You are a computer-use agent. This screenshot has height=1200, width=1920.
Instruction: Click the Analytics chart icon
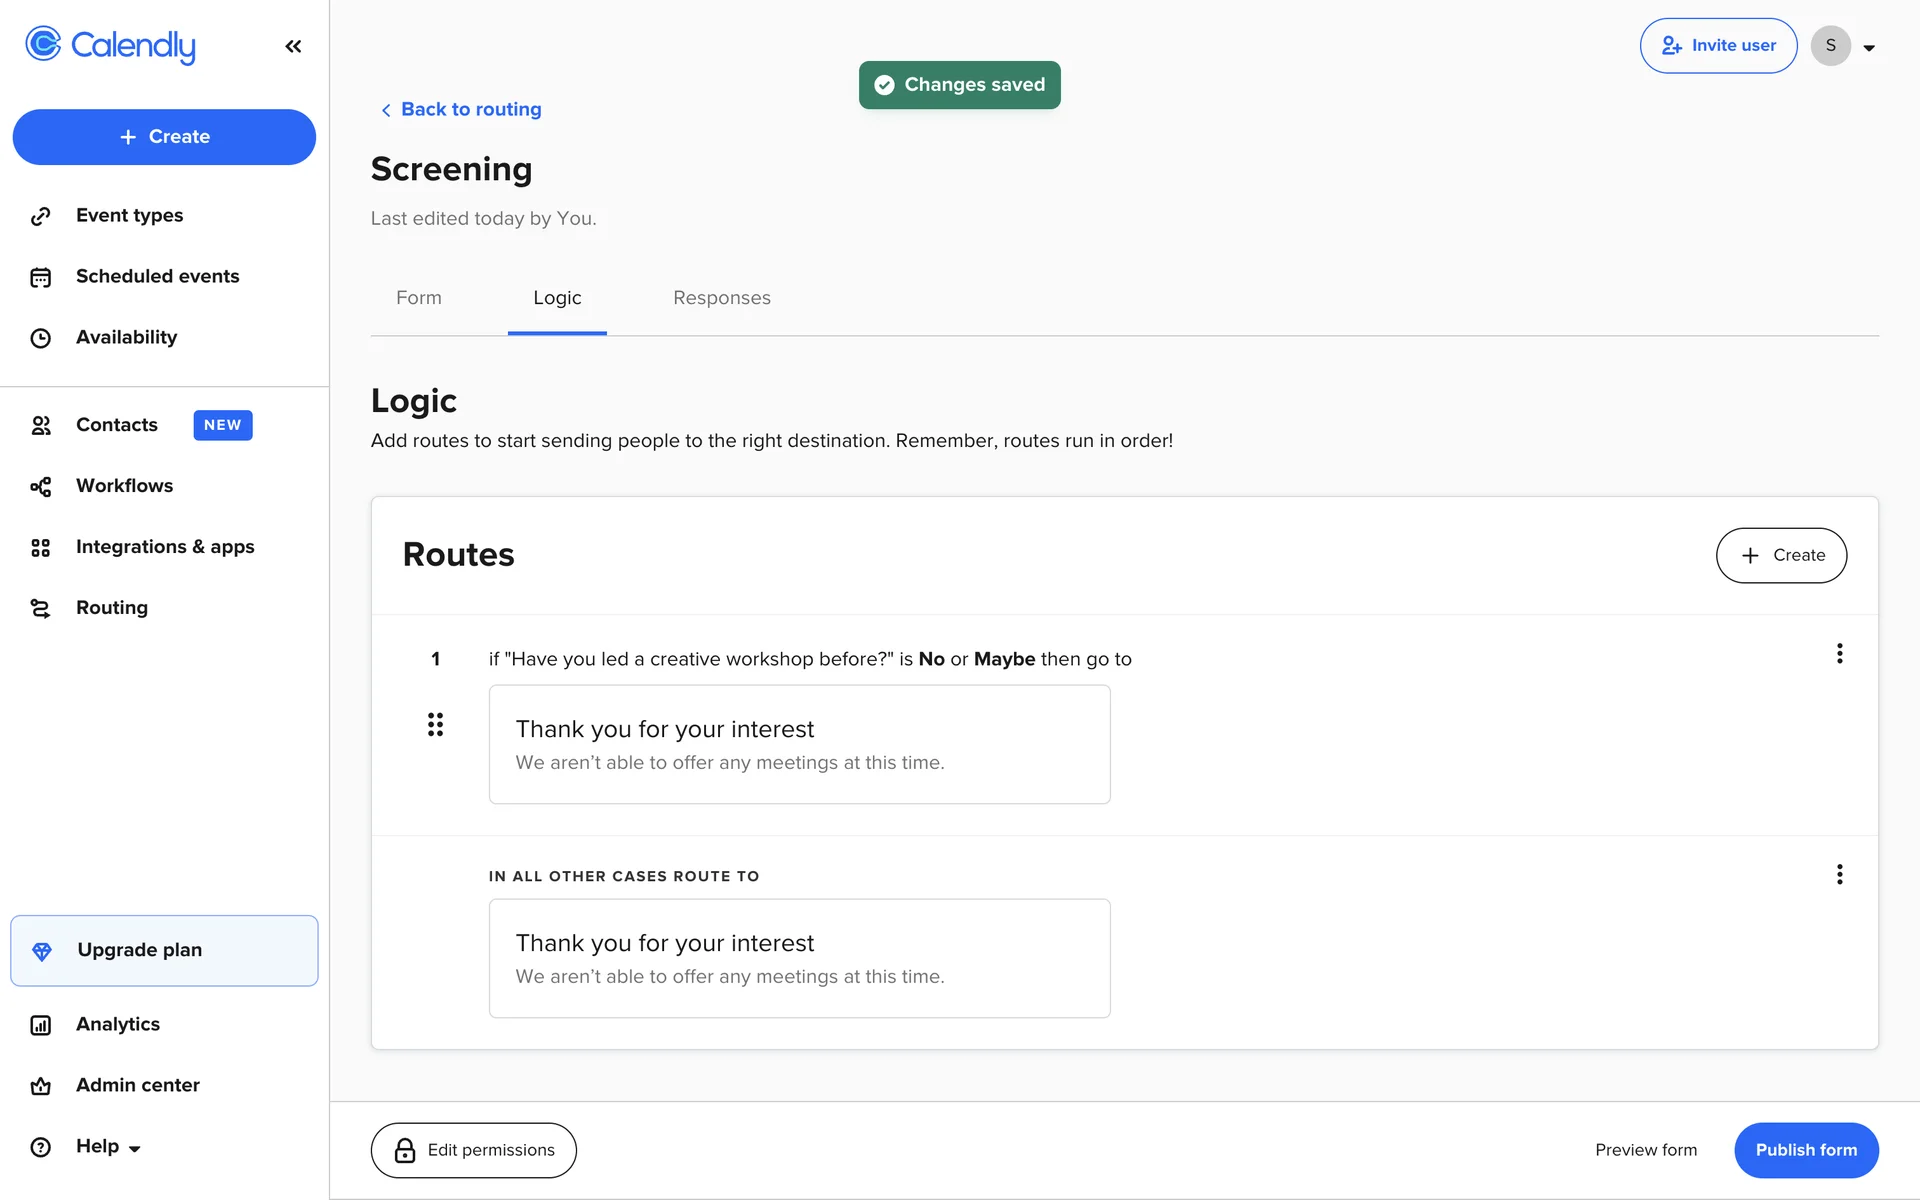(40, 1025)
